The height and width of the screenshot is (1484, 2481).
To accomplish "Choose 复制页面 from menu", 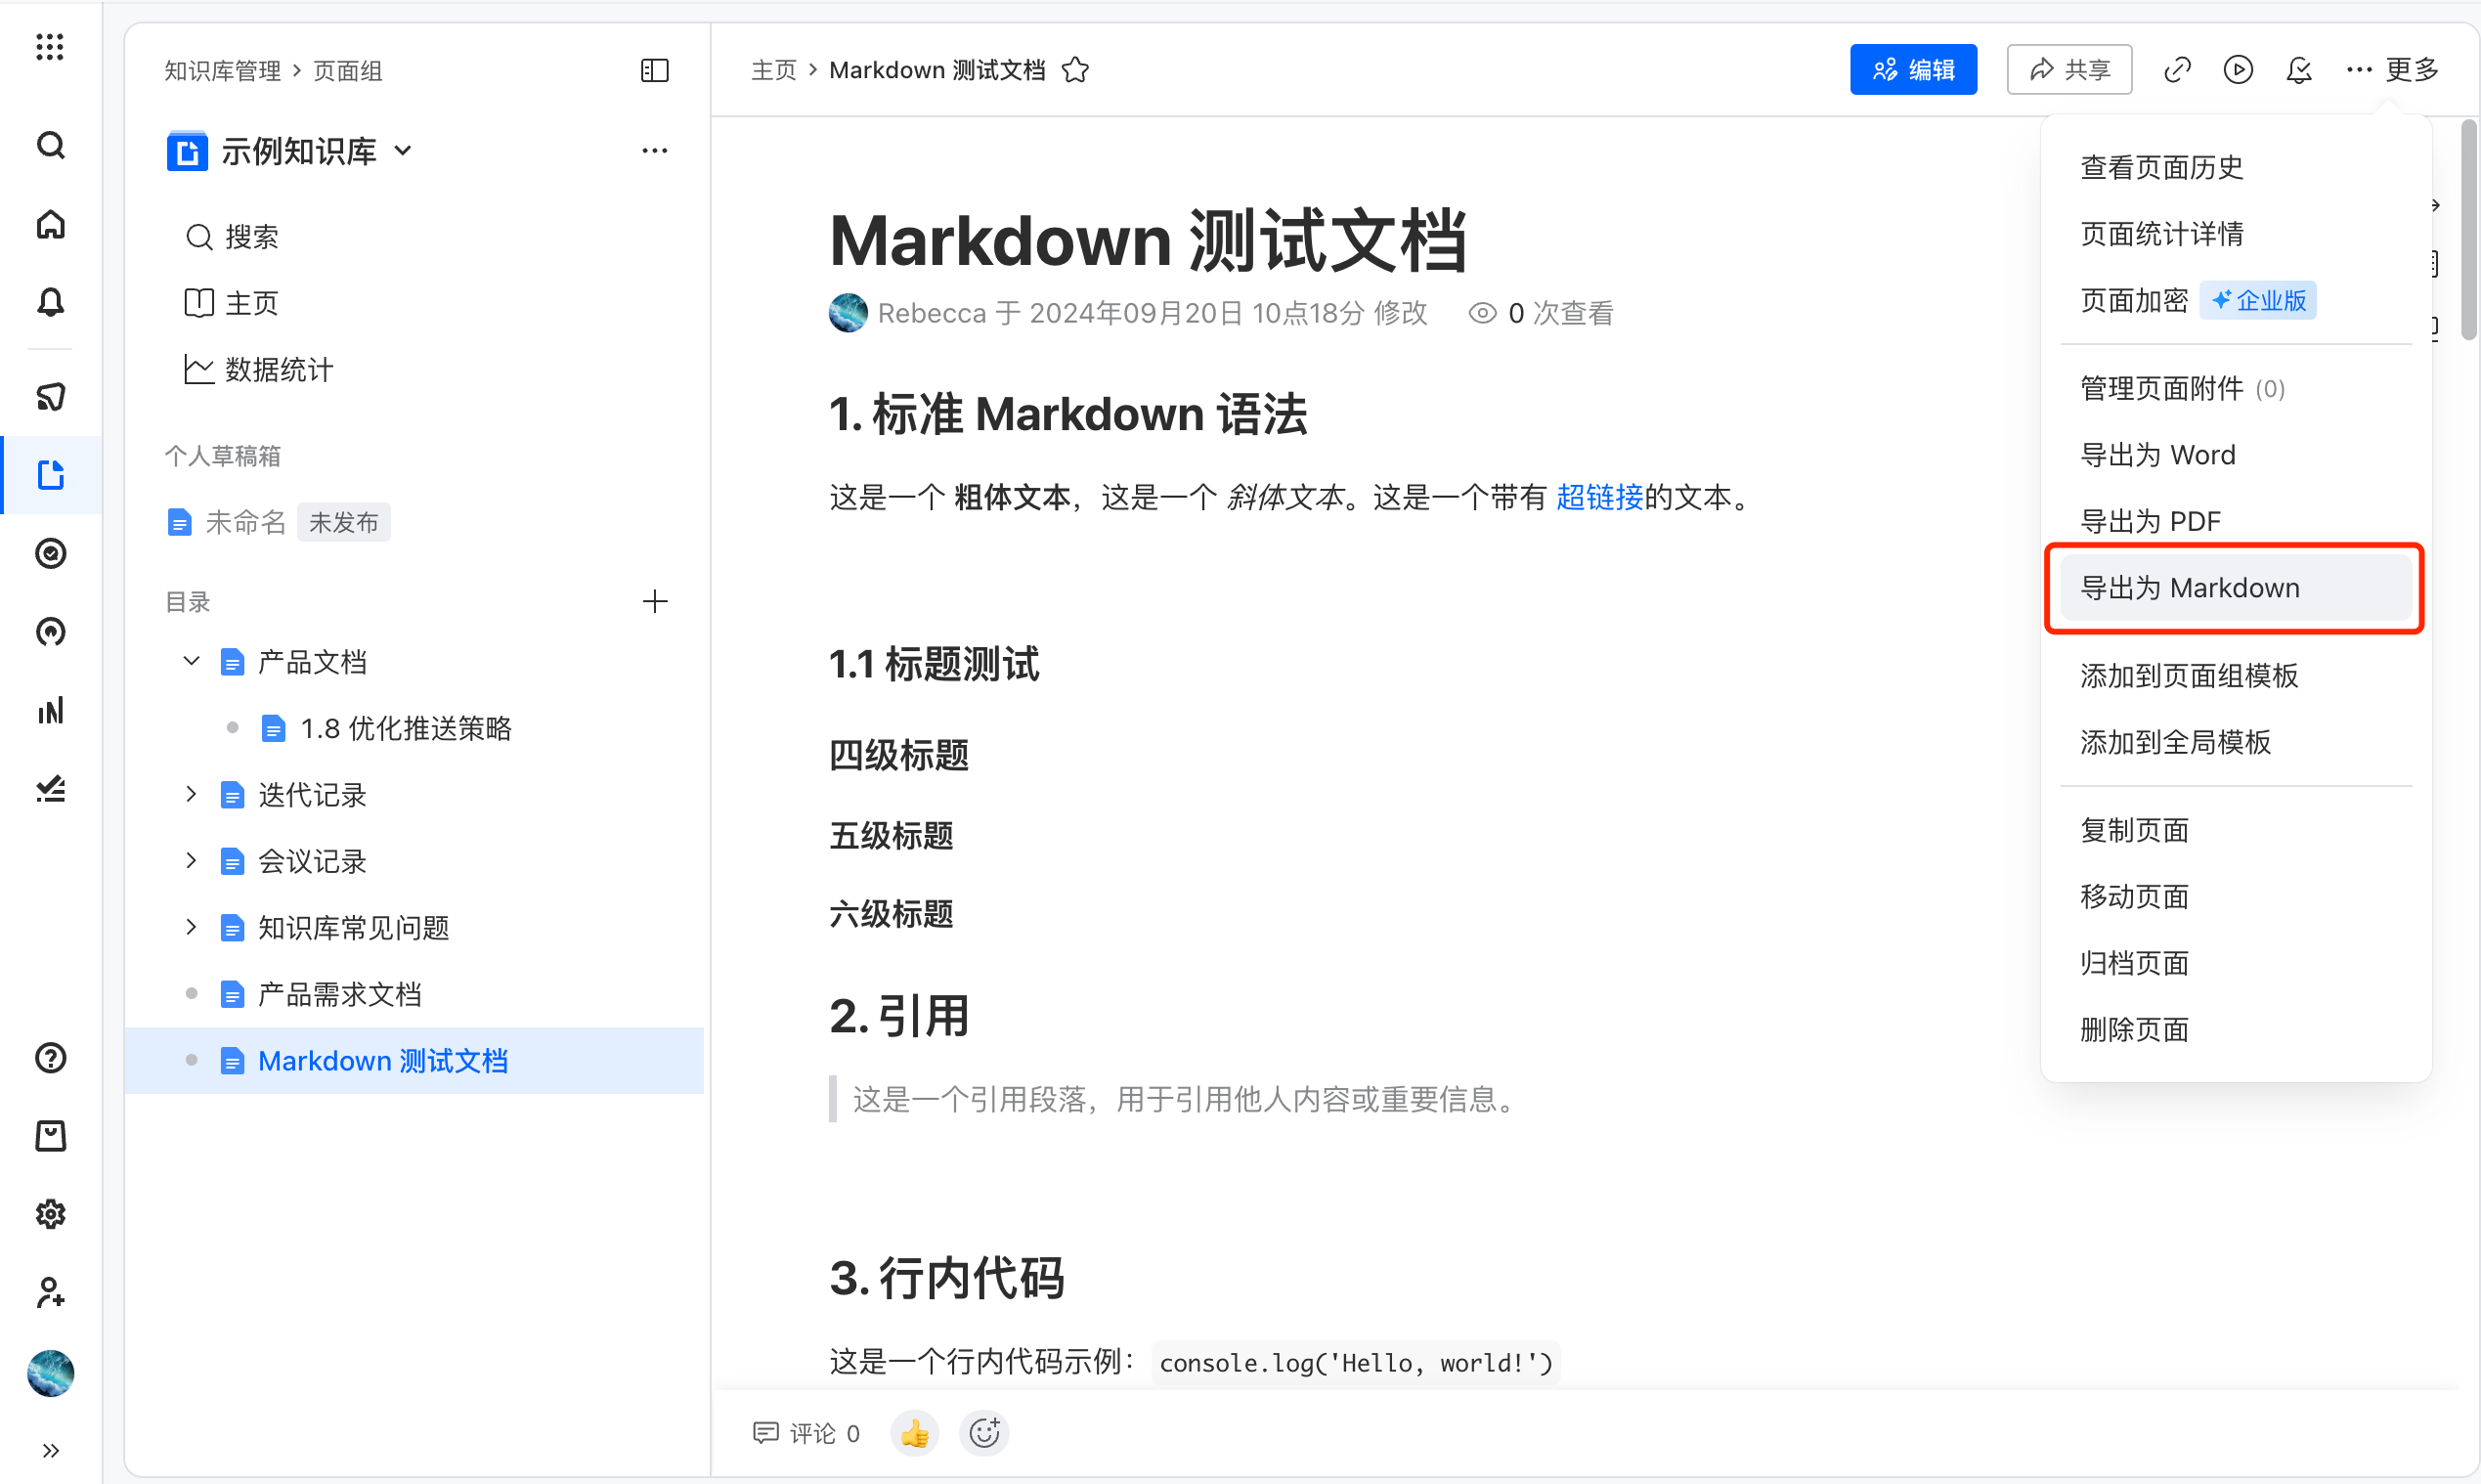I will pos(2236,830).
